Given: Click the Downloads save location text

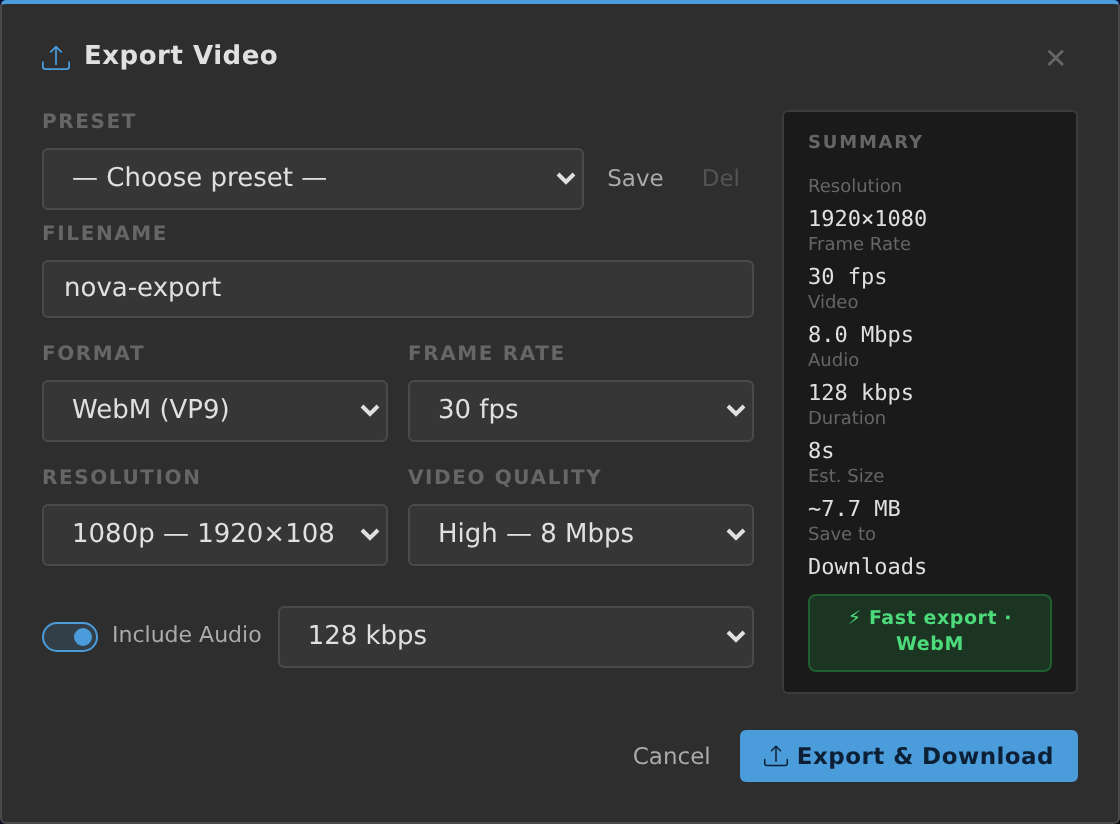Looking at the screenshot, I should tap(867, 566).
